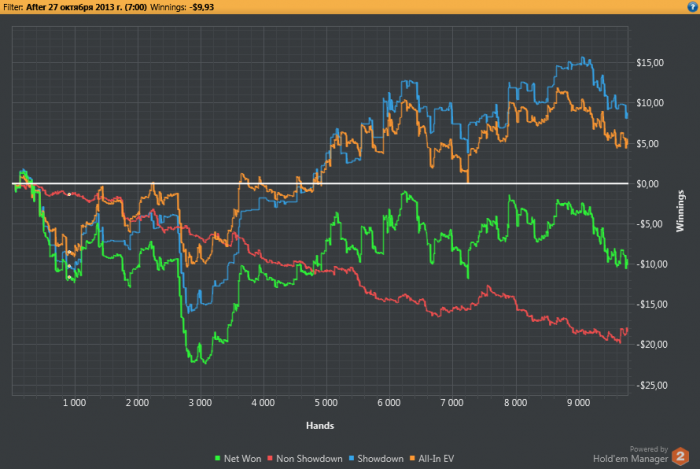The image size is (700, 469).
Task: Toggle the Showdown blue legend swatch
Action: coord(351,458)
